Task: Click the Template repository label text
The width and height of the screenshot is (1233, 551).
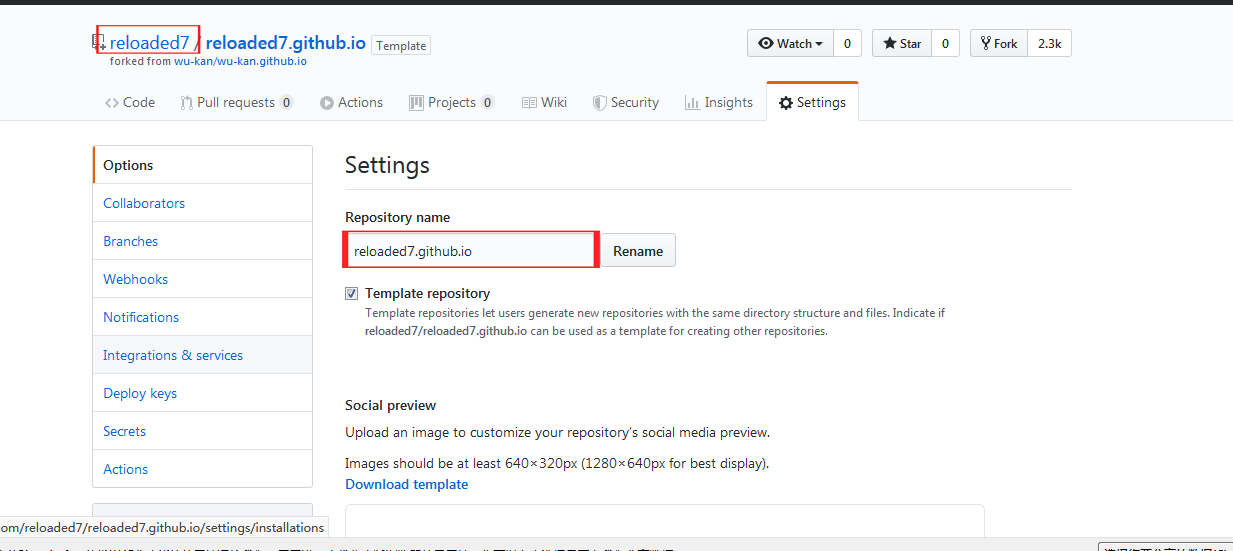Action: pos(428,293)
